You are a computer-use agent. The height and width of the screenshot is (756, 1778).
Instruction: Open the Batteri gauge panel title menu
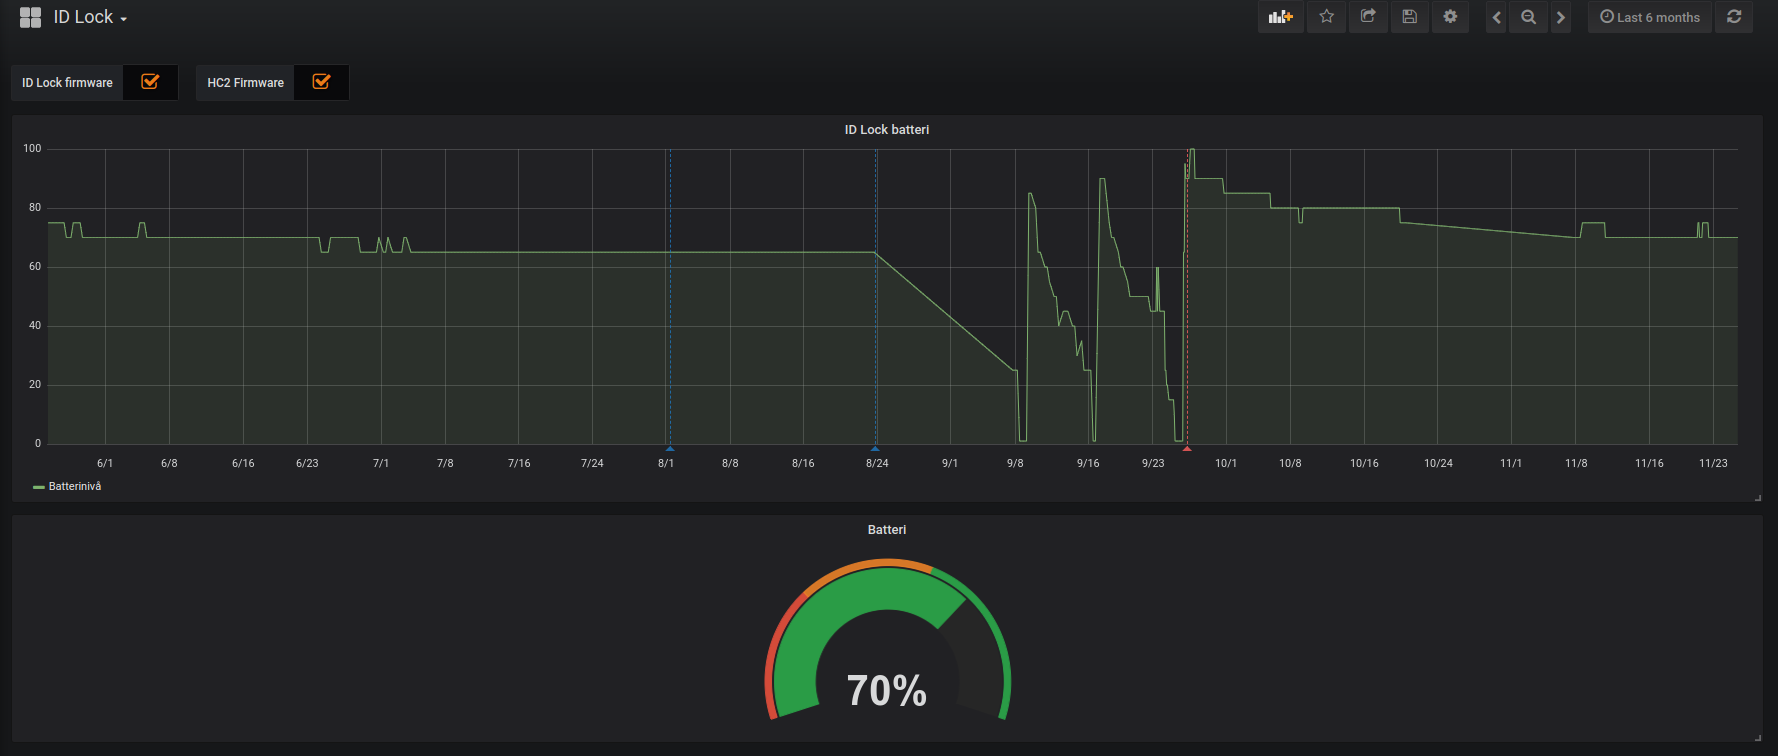(x=887, y=530)
